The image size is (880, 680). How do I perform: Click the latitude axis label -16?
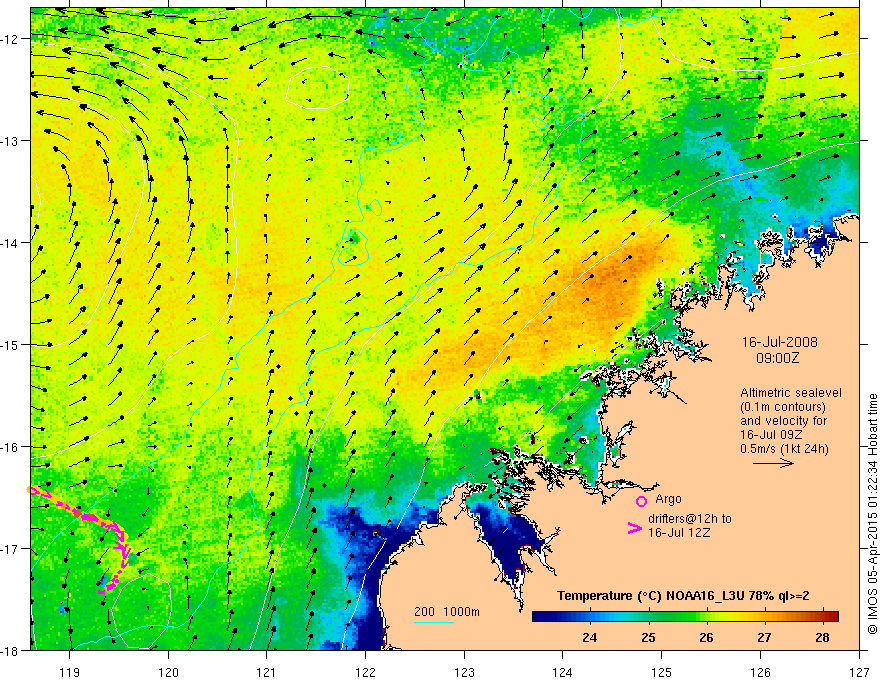point(10,447)
